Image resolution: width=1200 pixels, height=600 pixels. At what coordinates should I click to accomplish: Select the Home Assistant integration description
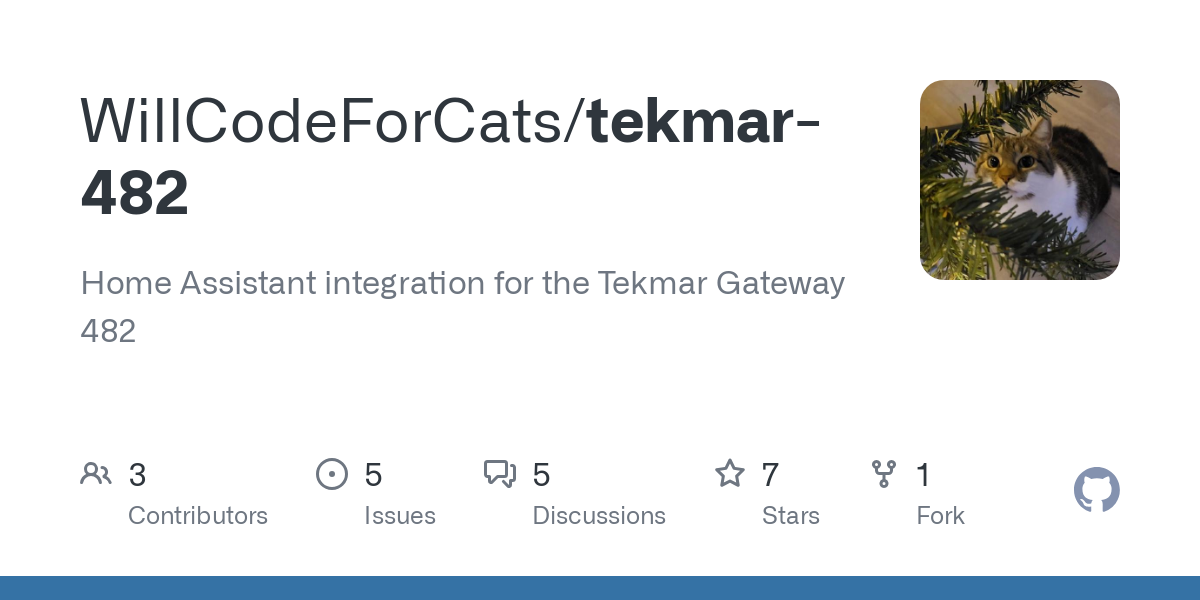(462, 306)
